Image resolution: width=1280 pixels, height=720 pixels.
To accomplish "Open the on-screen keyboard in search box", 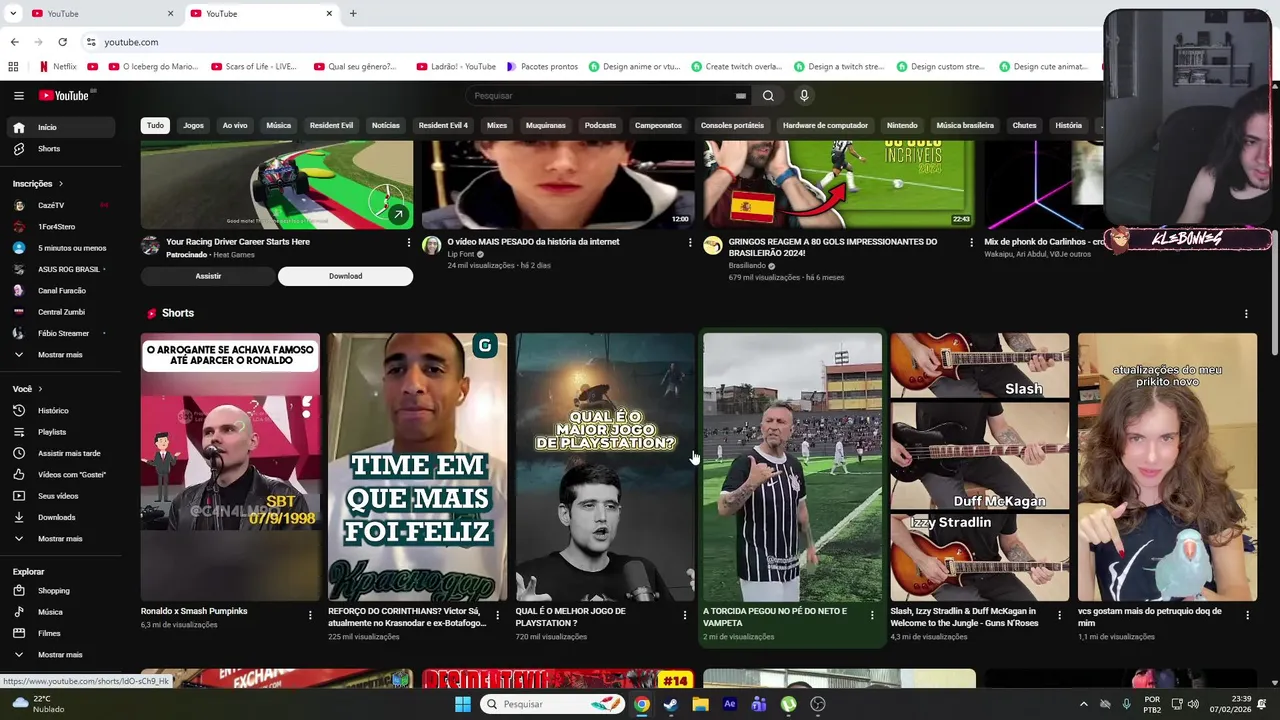I will (x=740, y=96).
